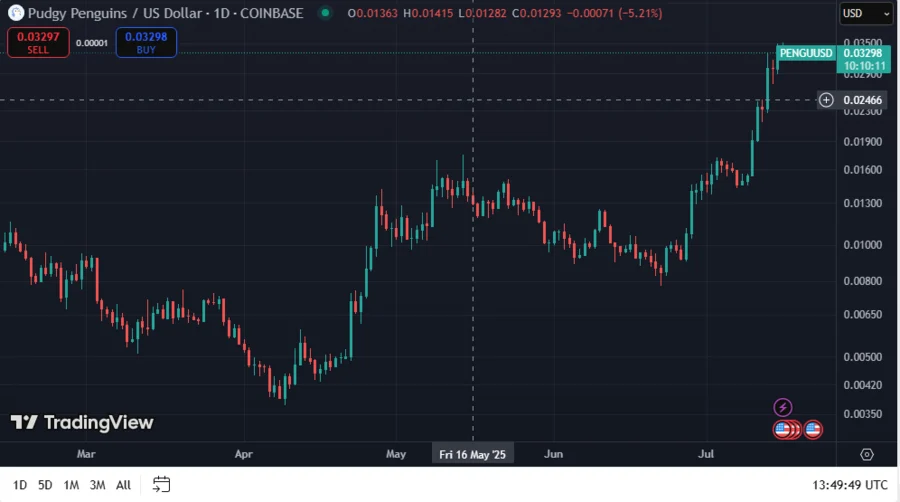Click the 0.00350 price axis label
The width and height of the screenshot is (900, 502).
tap(863, 414)
